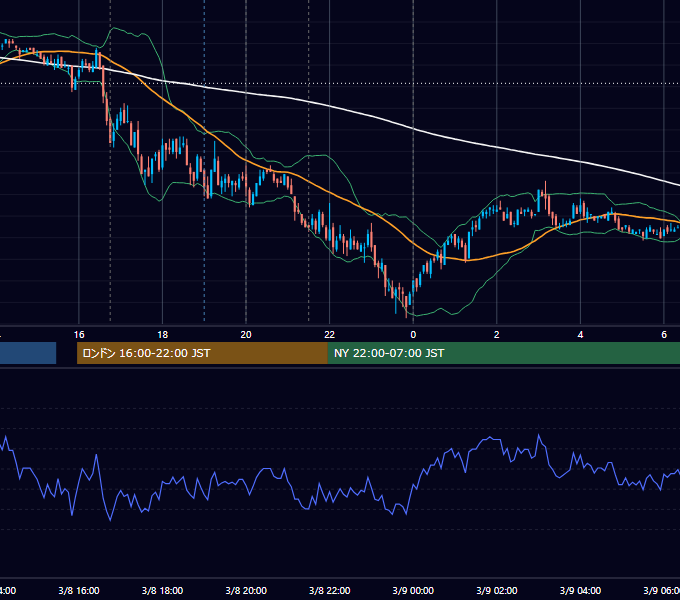Click the 3/9 04:00 date label
Viewport: 680px width, 600px height.
pyautogui.click(x=580, y=591)
